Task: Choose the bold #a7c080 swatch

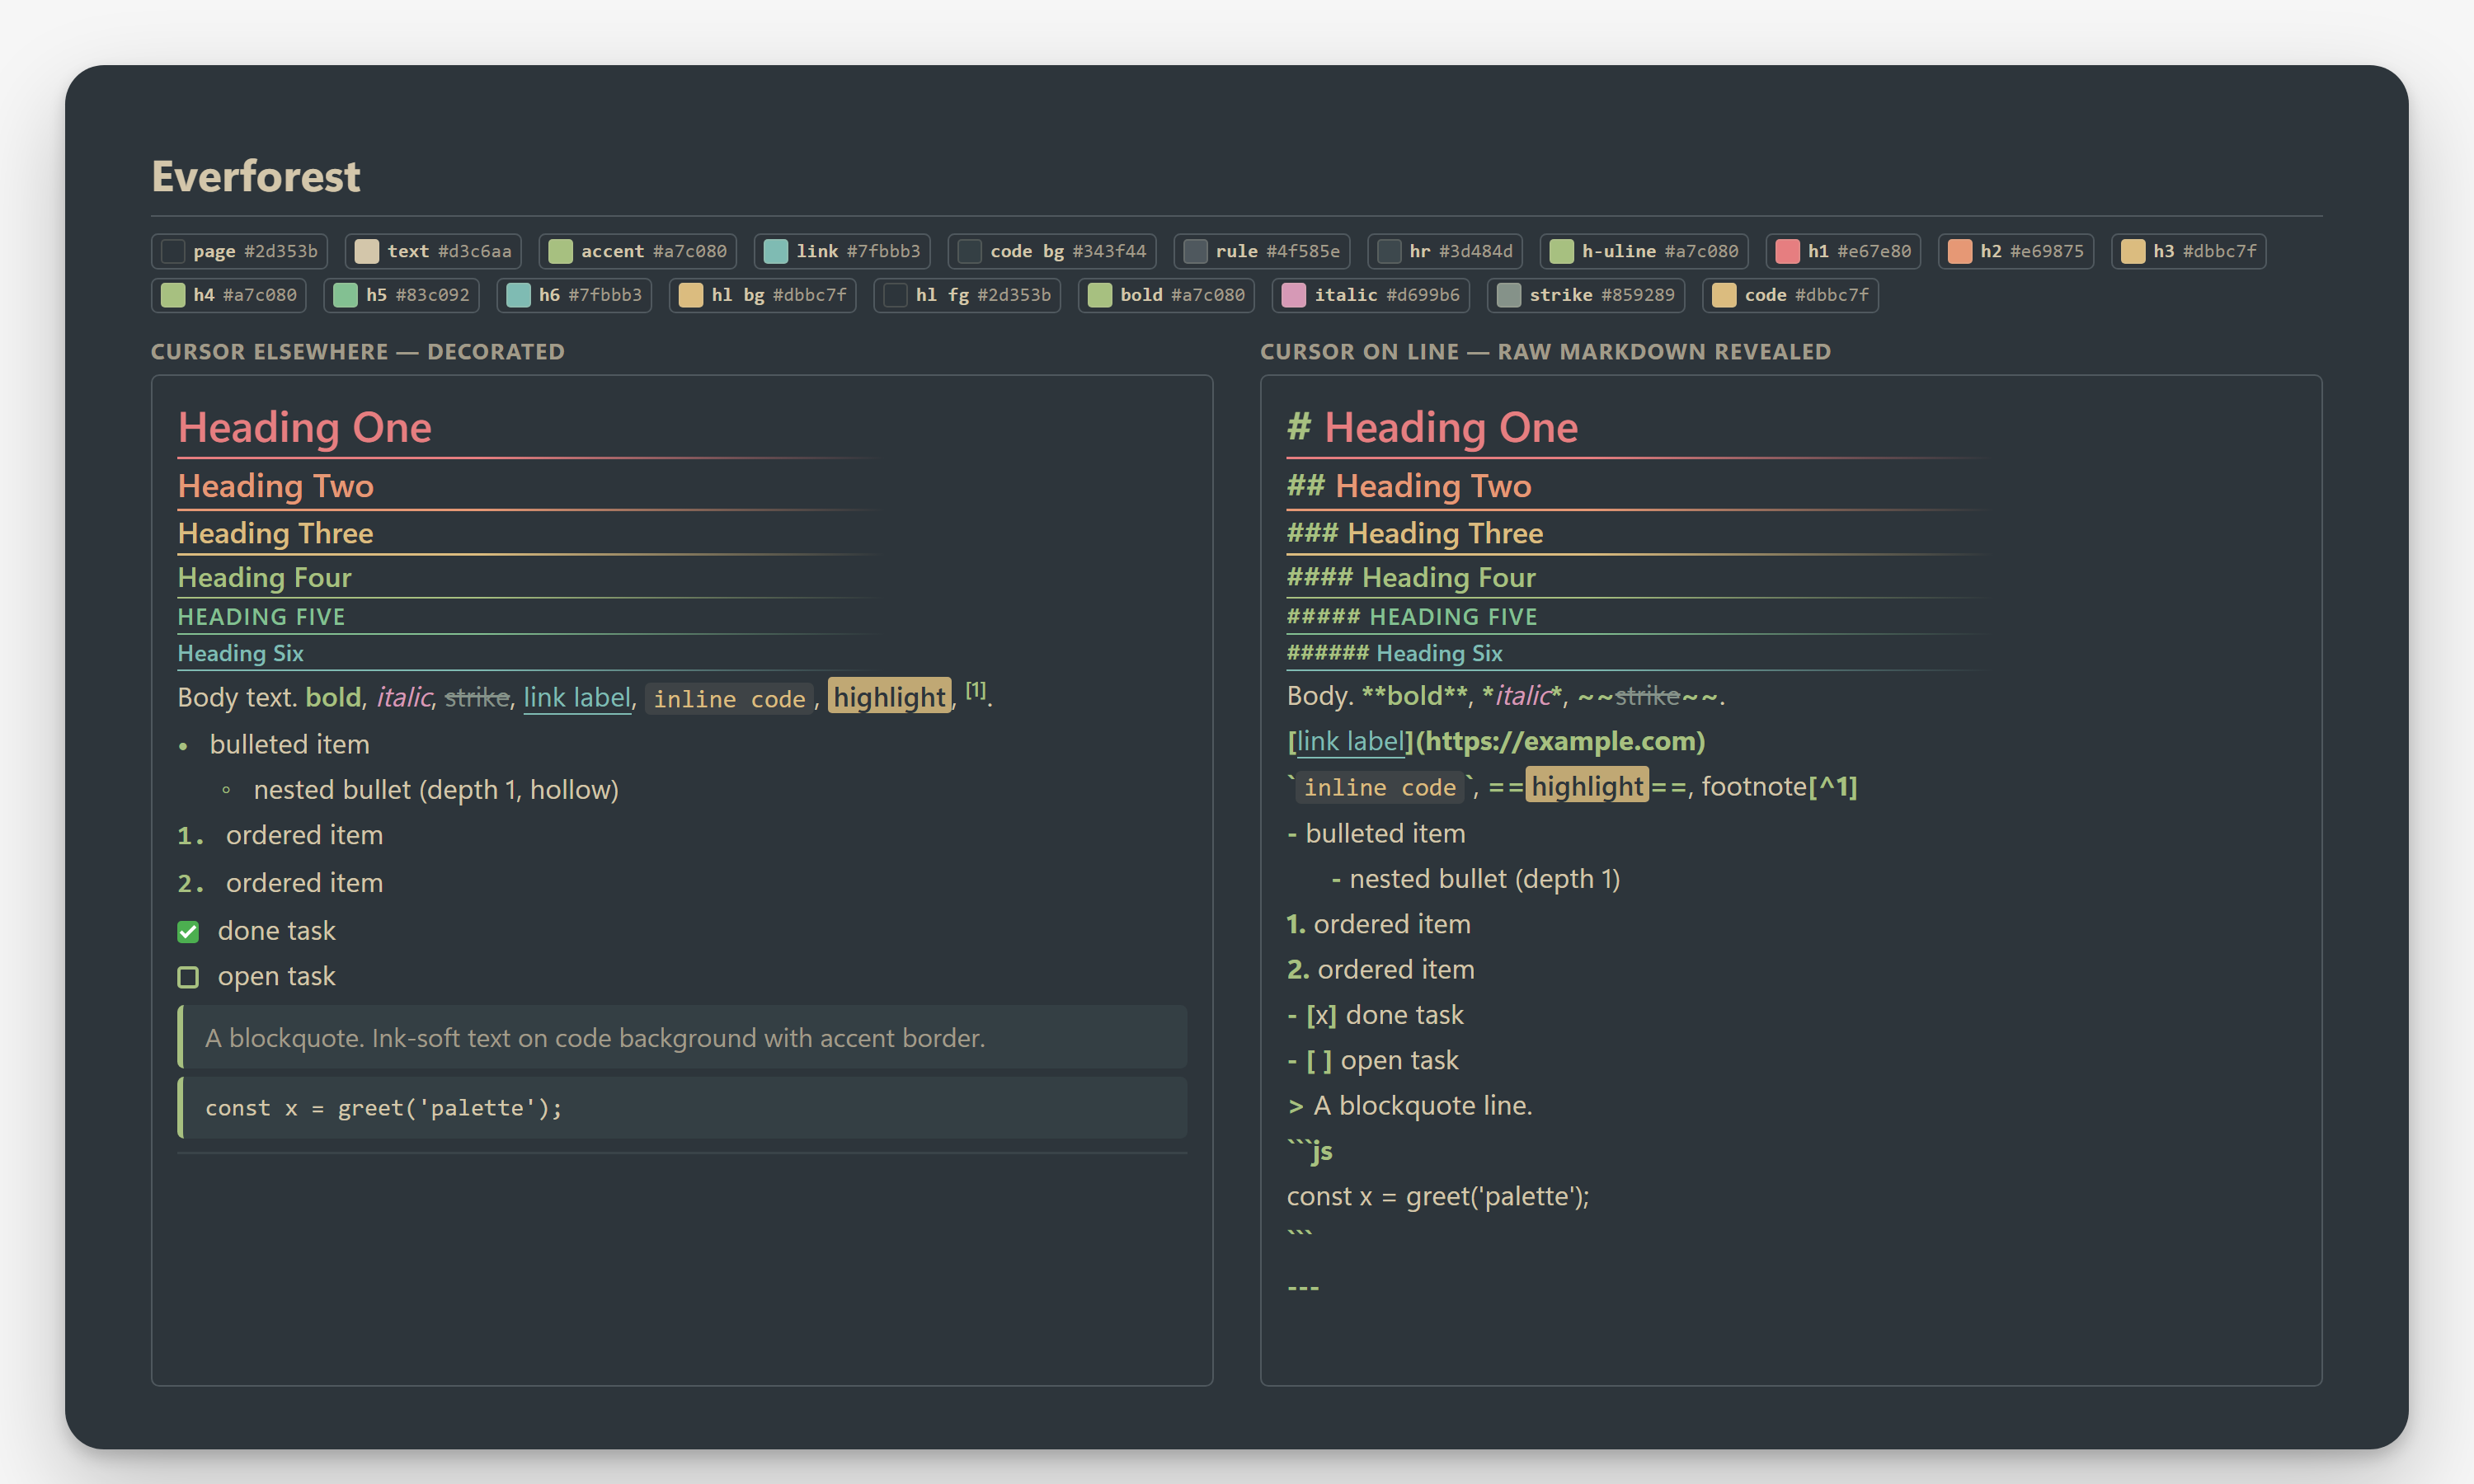Action: point(1166,295)
